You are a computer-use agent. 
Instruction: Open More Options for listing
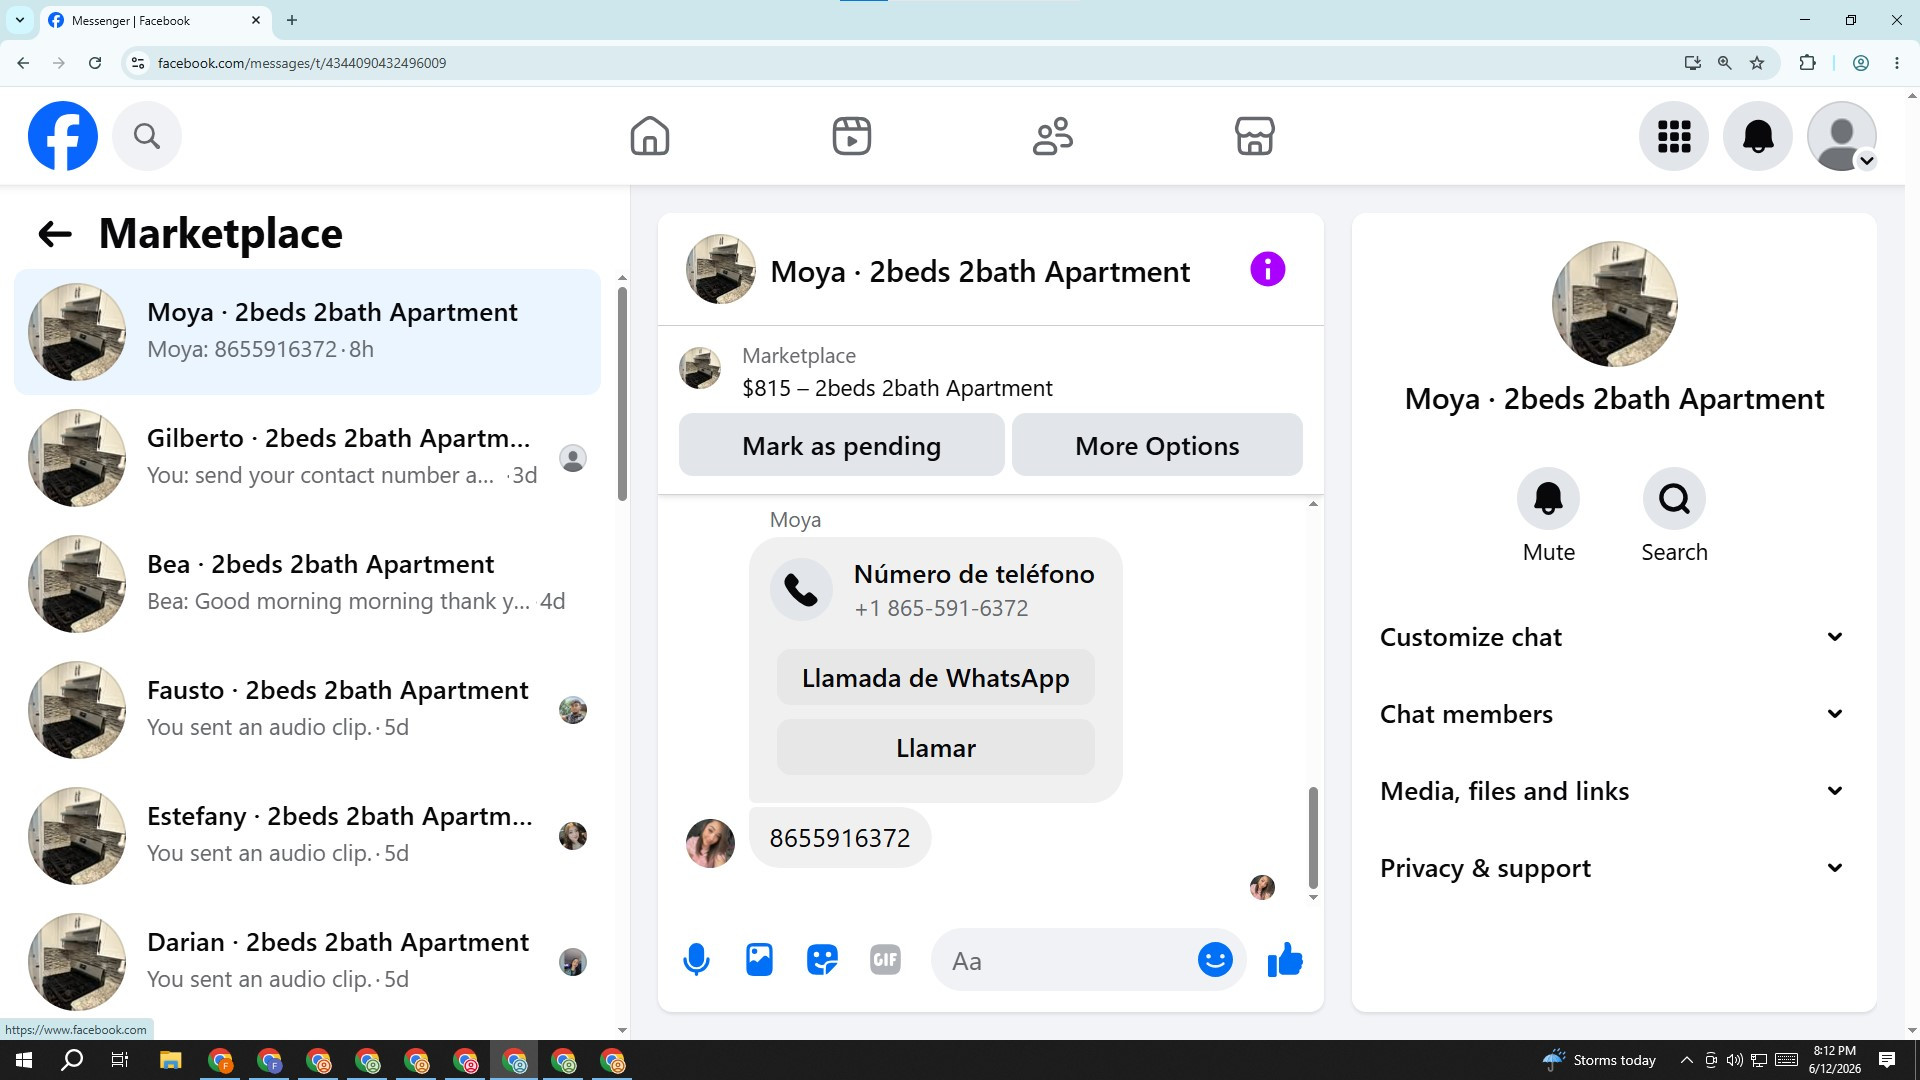tap(1157, 445)
